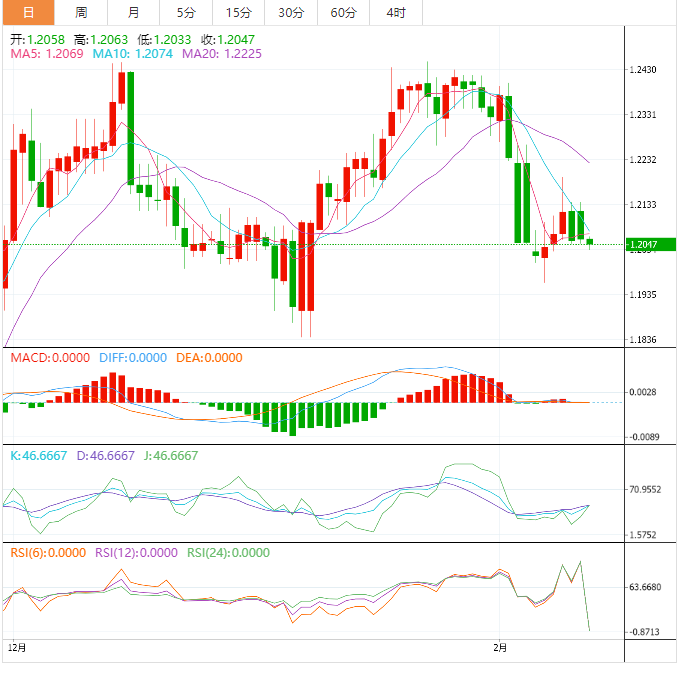Click the K value in KDJ panel
Viewport: 682px width, 675px height.
click(x=38, y=455)
